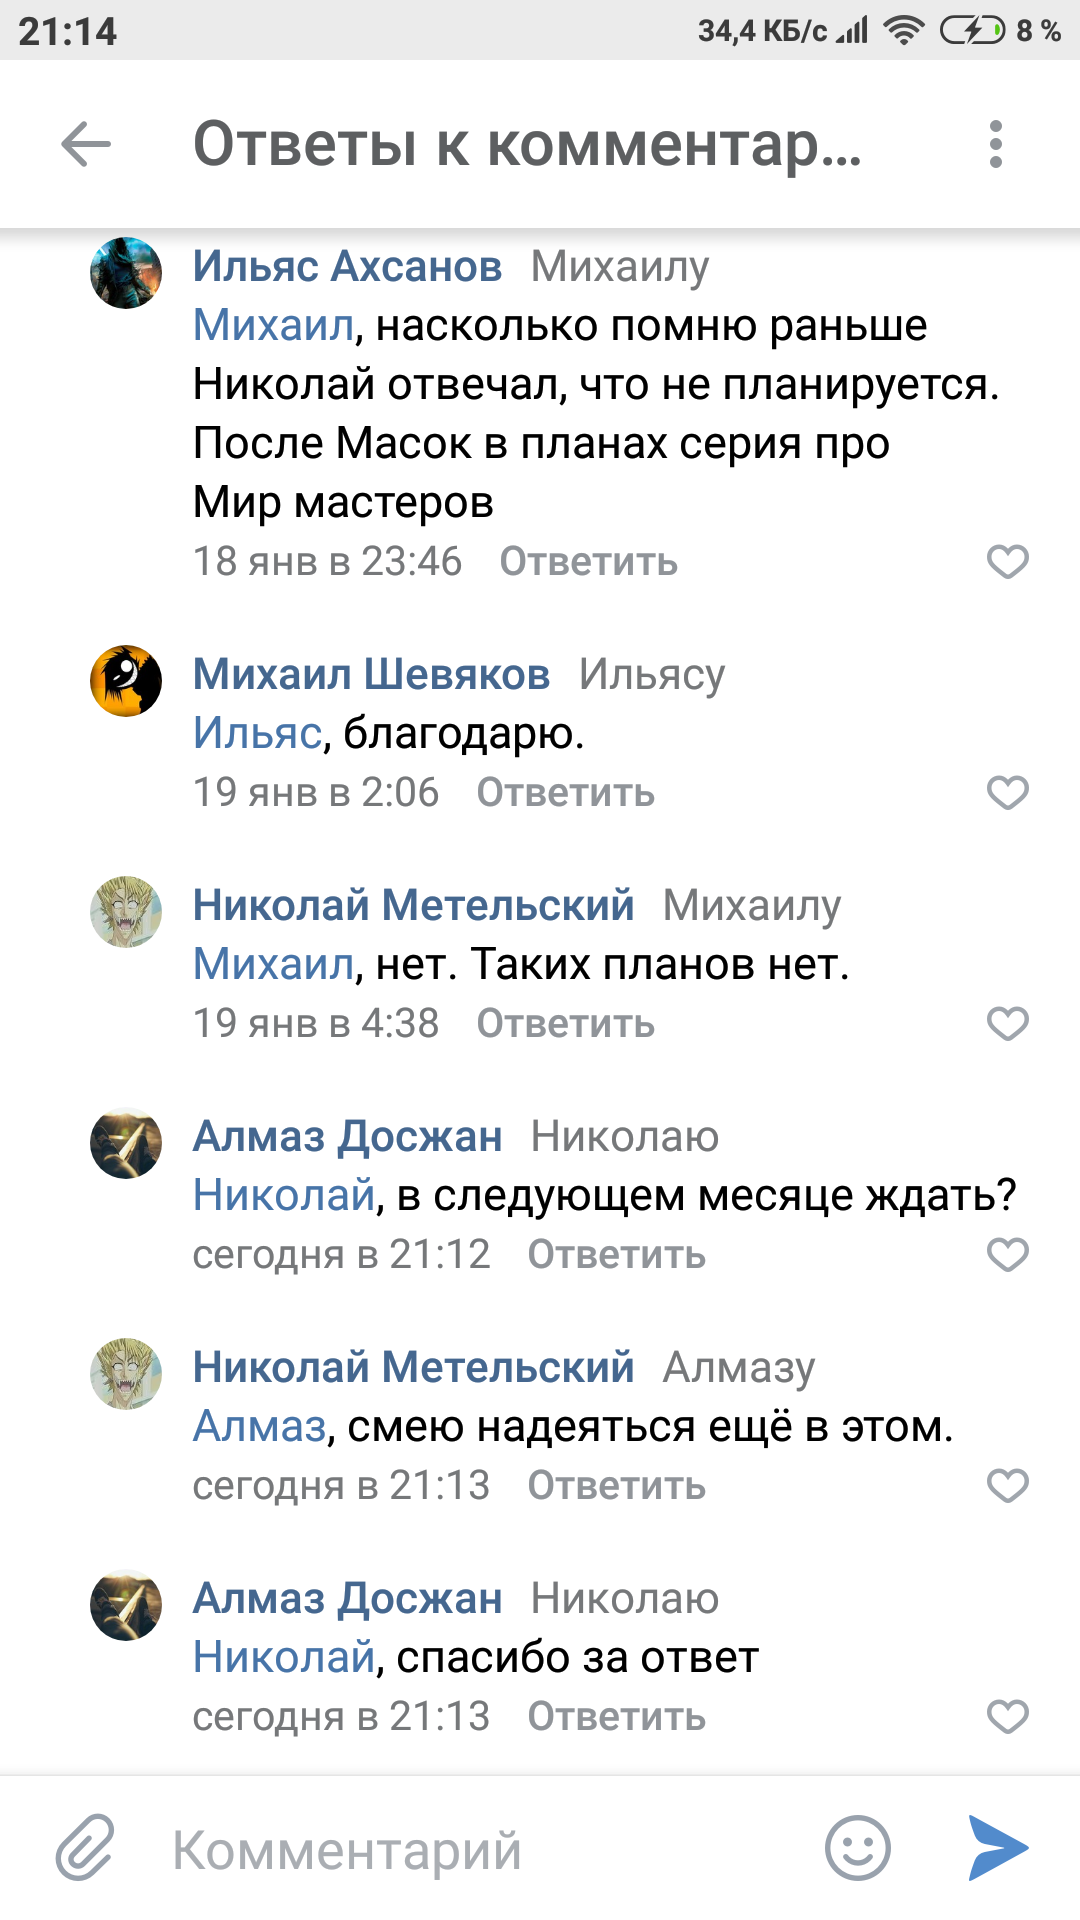Reply to the 18 янв 23:46 comment
The width and height of the screenshot is (1080, 1920).
(x=588, y=562)
